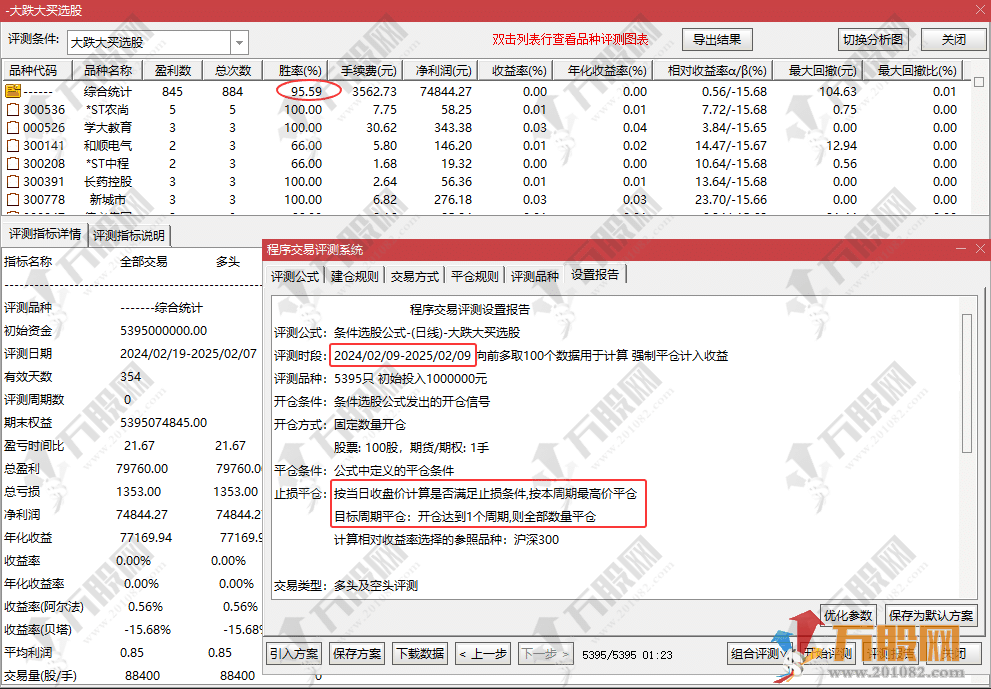Click the 优化参数 button
The image size is (991, 689).
click(x=848, y=615)
